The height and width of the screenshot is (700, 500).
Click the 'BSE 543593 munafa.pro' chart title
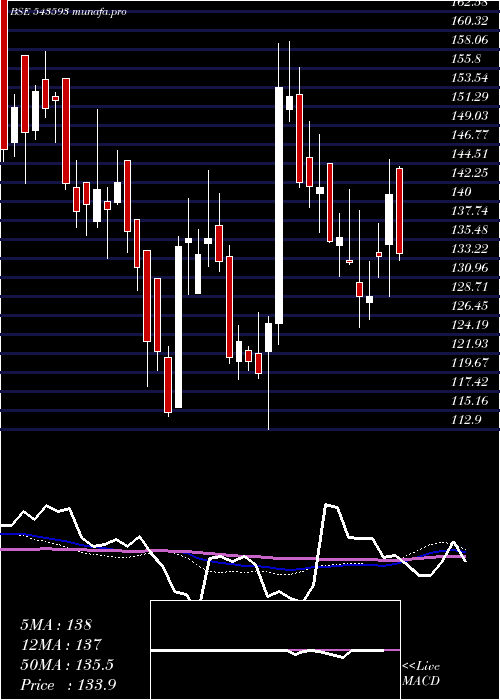68,12
